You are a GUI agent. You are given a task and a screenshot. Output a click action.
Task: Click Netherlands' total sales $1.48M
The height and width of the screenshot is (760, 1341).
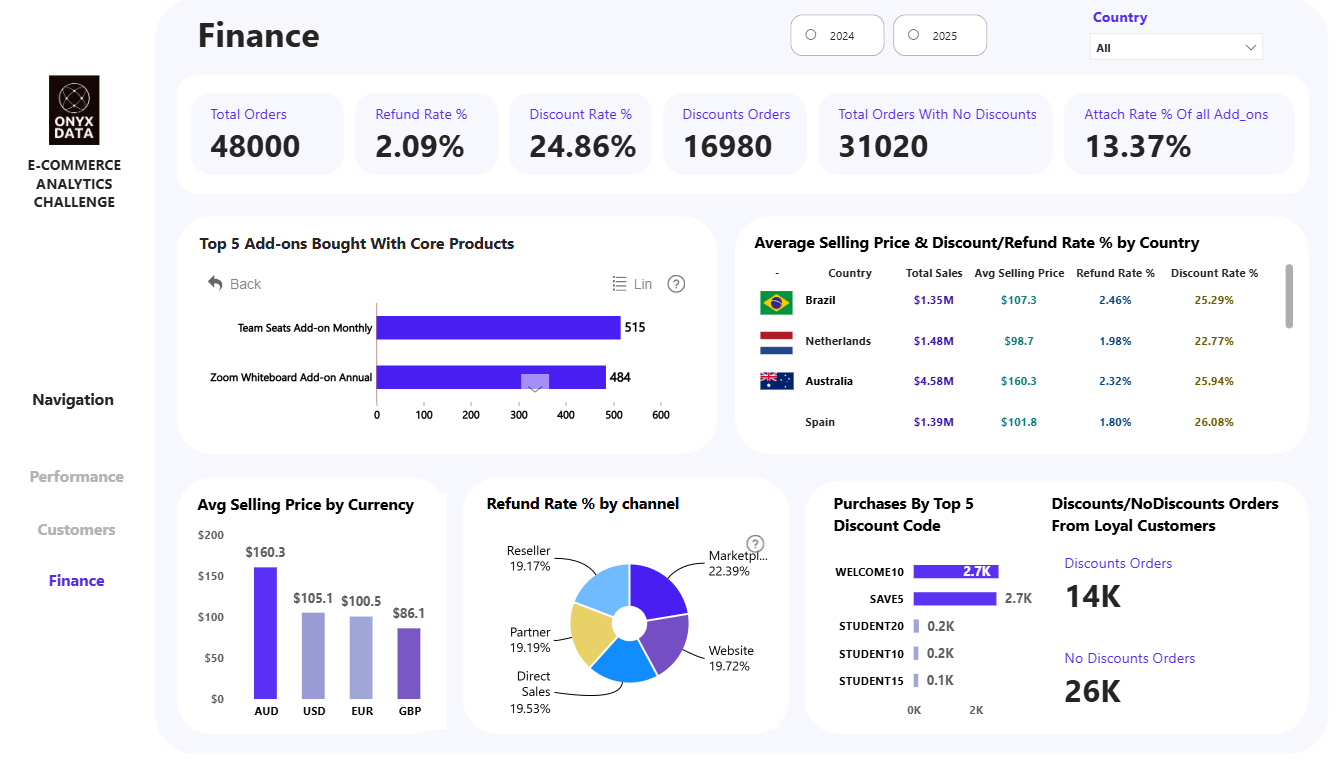click(x=934, y=341)
